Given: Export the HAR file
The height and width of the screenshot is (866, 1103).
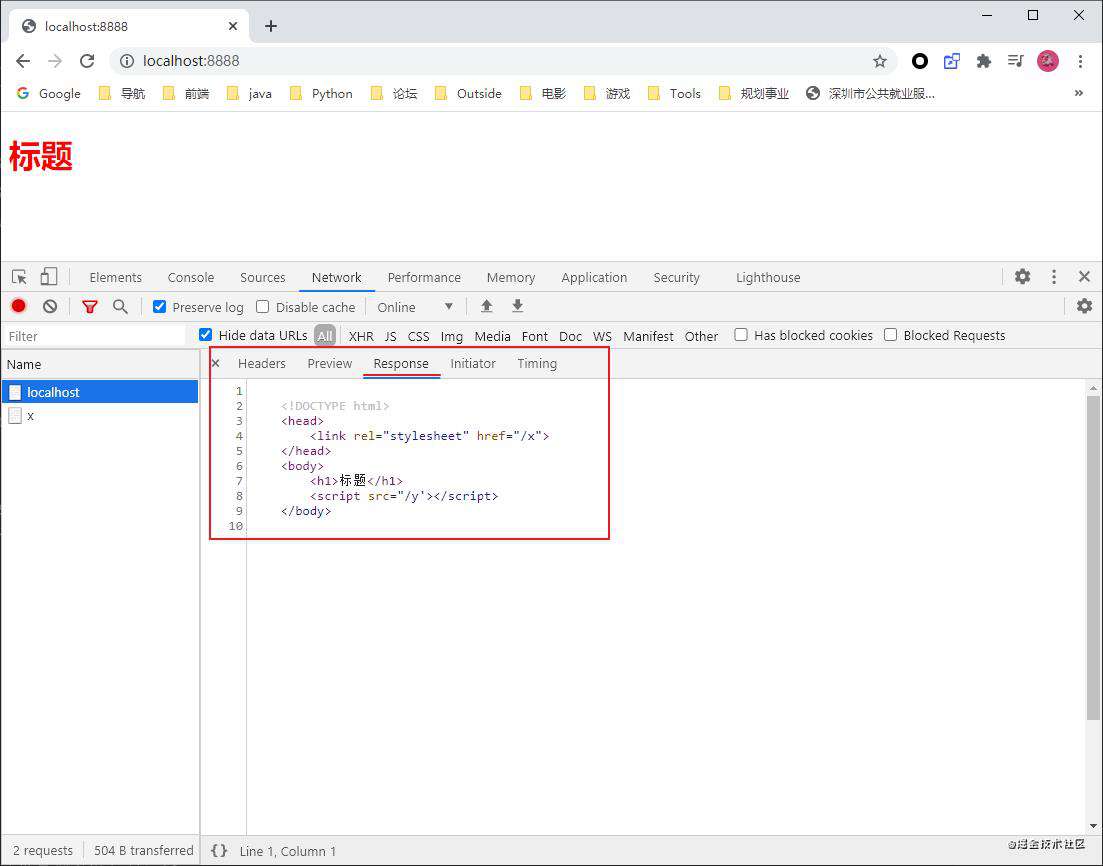Looking at the screenshot, I should click(517, 306).
